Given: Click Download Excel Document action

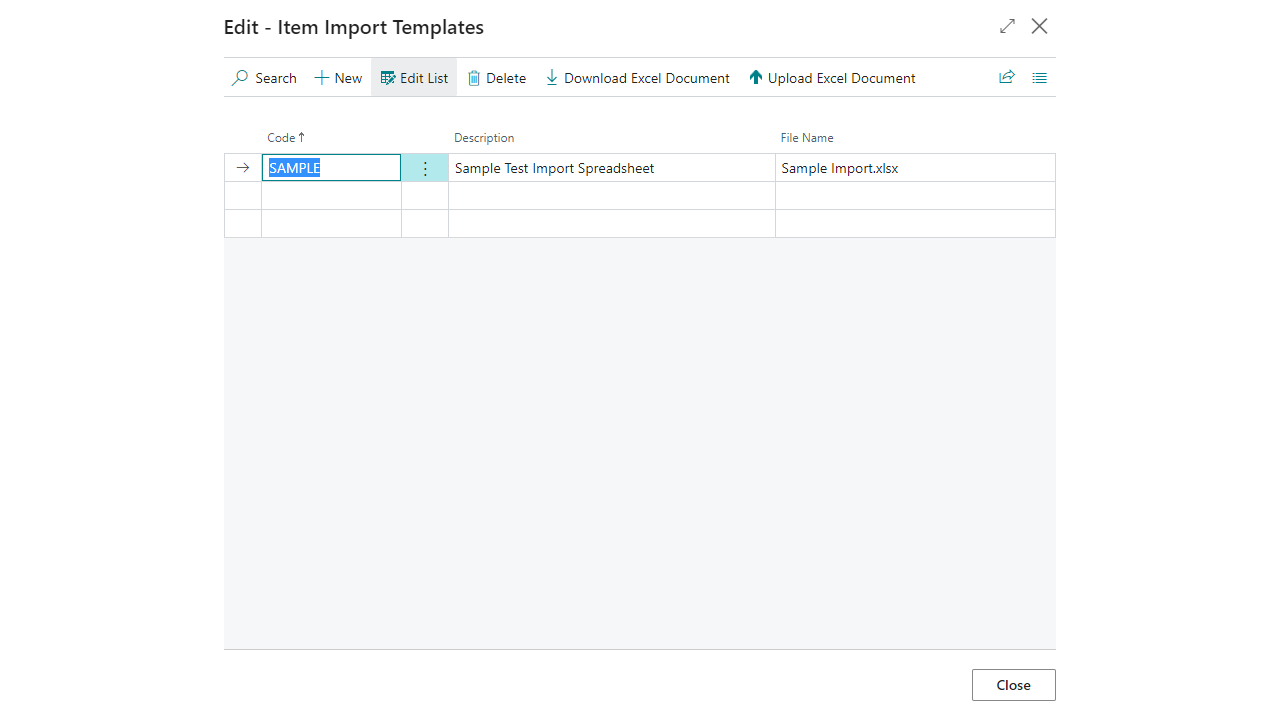Looking at the screenshot, I should (x=638, y=78).
